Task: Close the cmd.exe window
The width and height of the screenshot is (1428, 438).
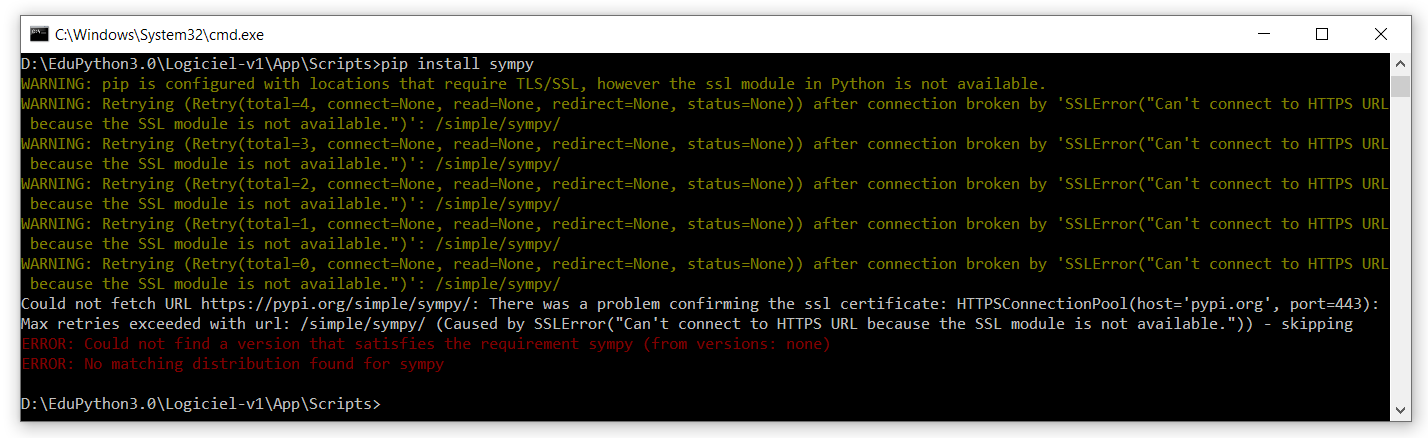Action: click(x=1380, y=34)
